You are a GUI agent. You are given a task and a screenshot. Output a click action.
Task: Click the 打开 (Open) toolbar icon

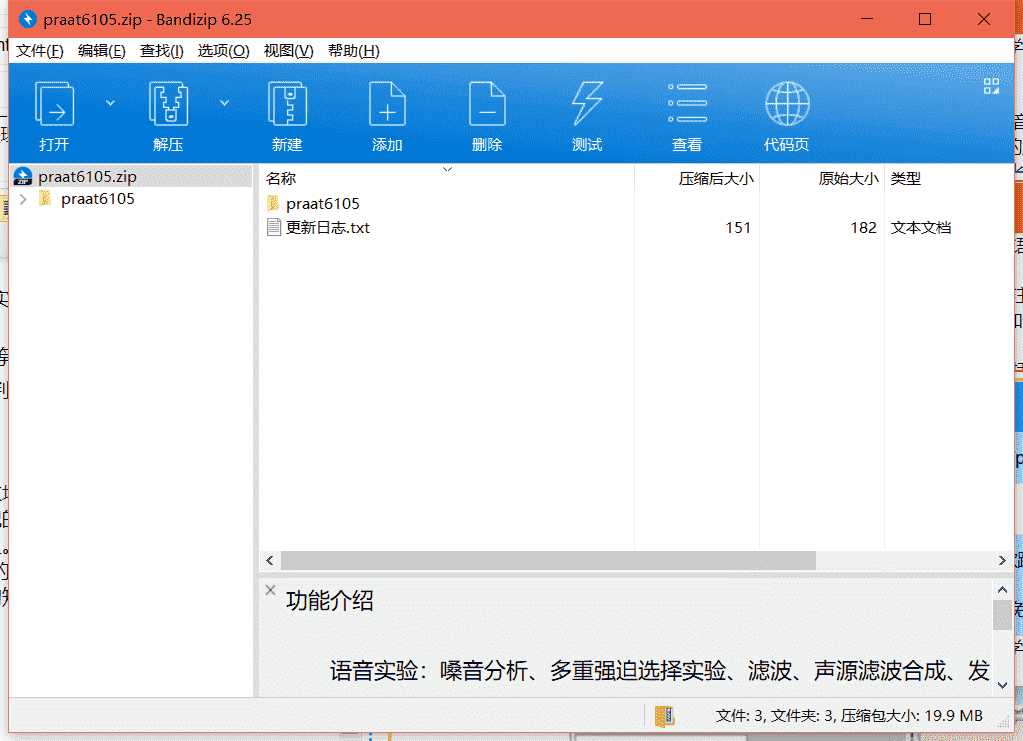tap(54, 104)
